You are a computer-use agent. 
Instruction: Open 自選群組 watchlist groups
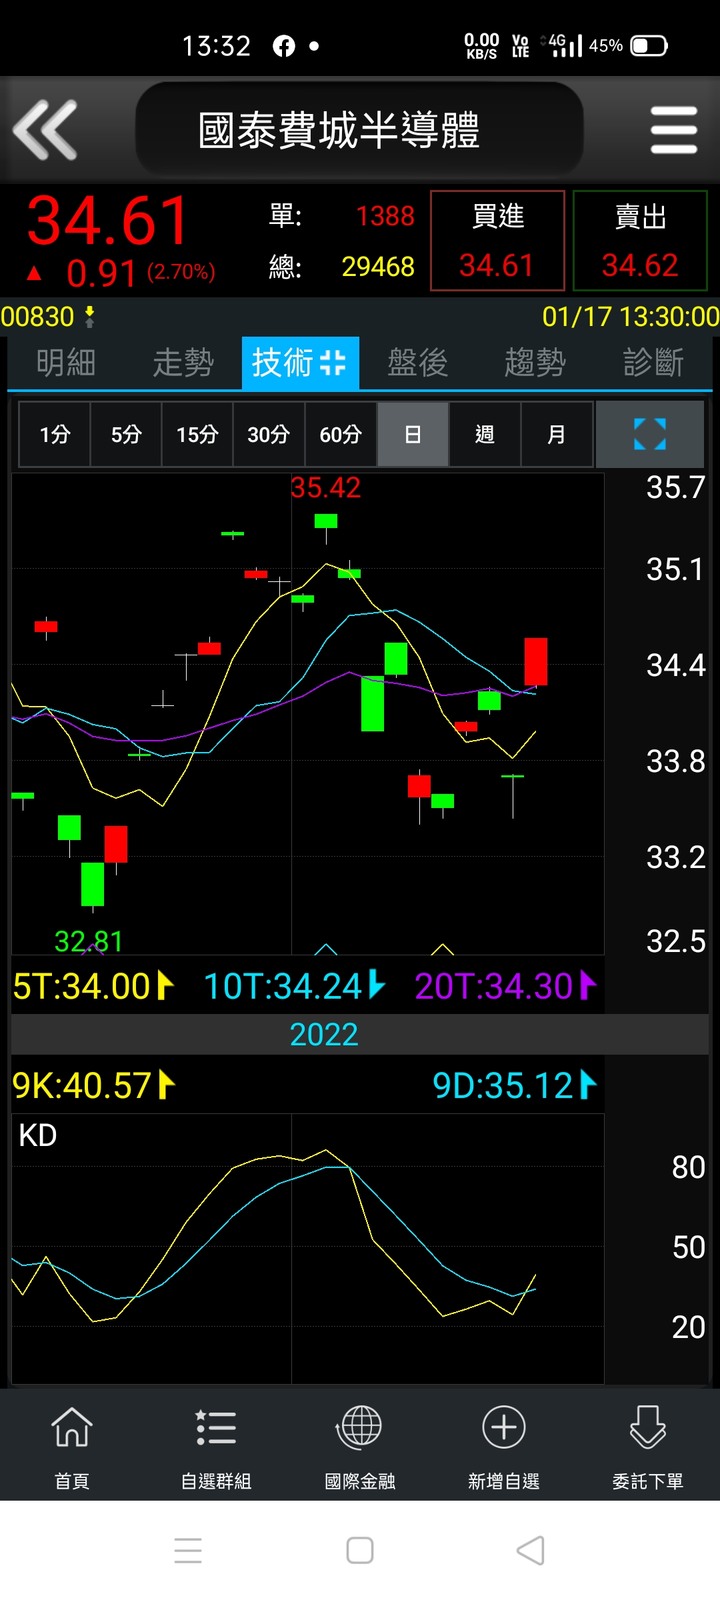point(216,1446)
